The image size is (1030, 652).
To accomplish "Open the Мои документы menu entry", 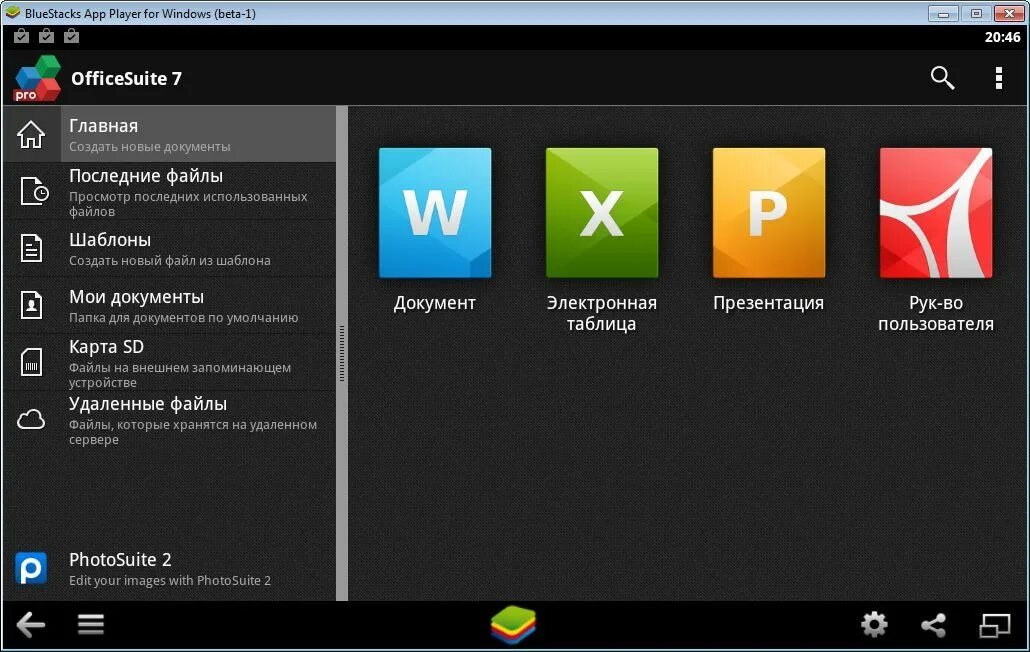I will [169, 305].
